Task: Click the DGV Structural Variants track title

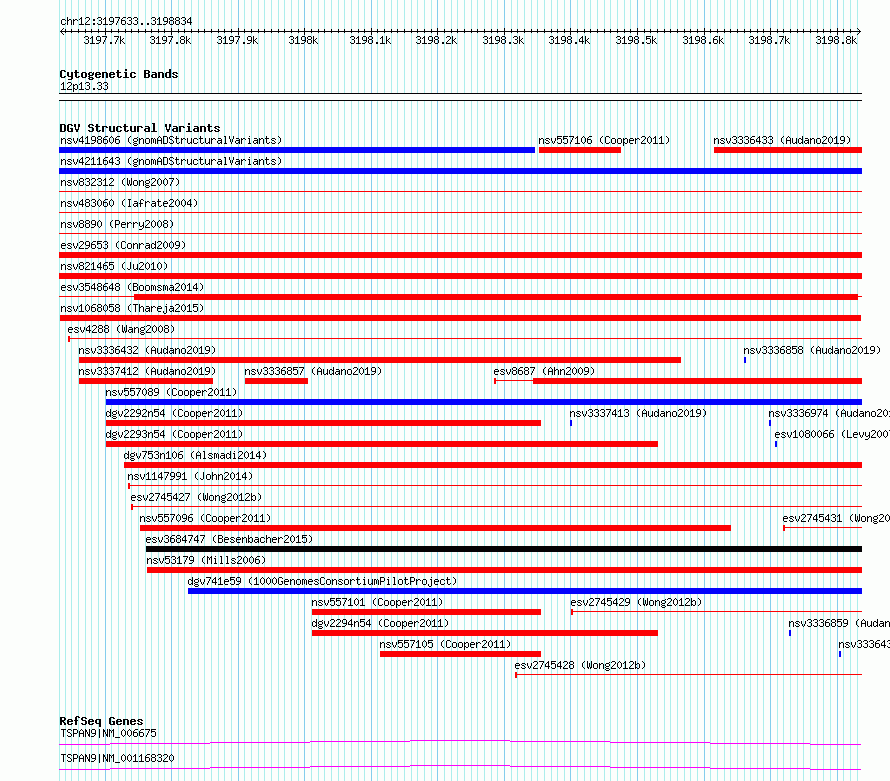Action: (140, 128)
